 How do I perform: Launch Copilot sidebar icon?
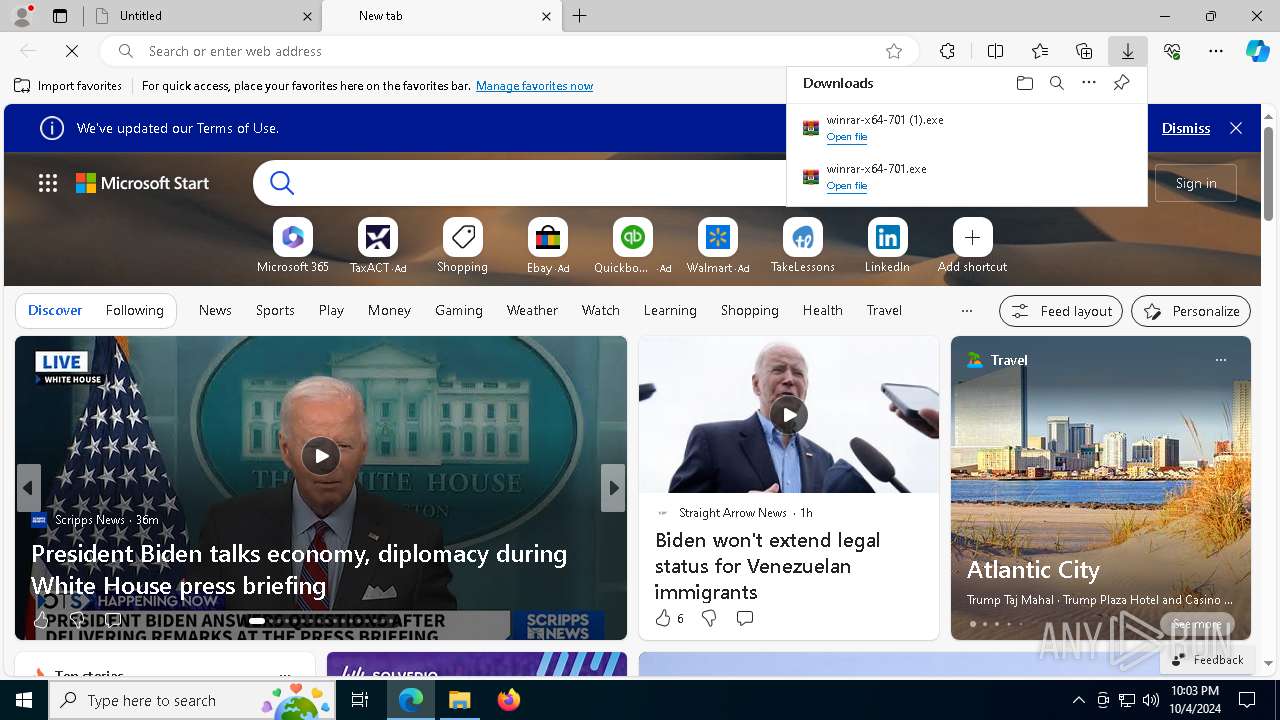1257,51
